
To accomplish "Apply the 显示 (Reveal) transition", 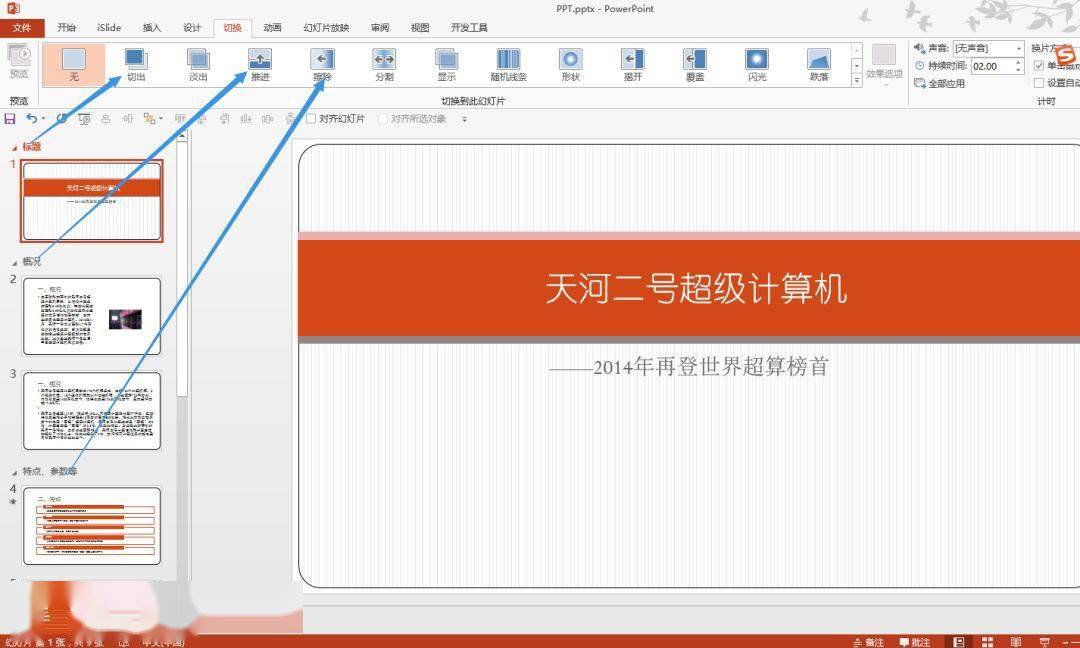I will pyautogui.click(x=446, y=65).
